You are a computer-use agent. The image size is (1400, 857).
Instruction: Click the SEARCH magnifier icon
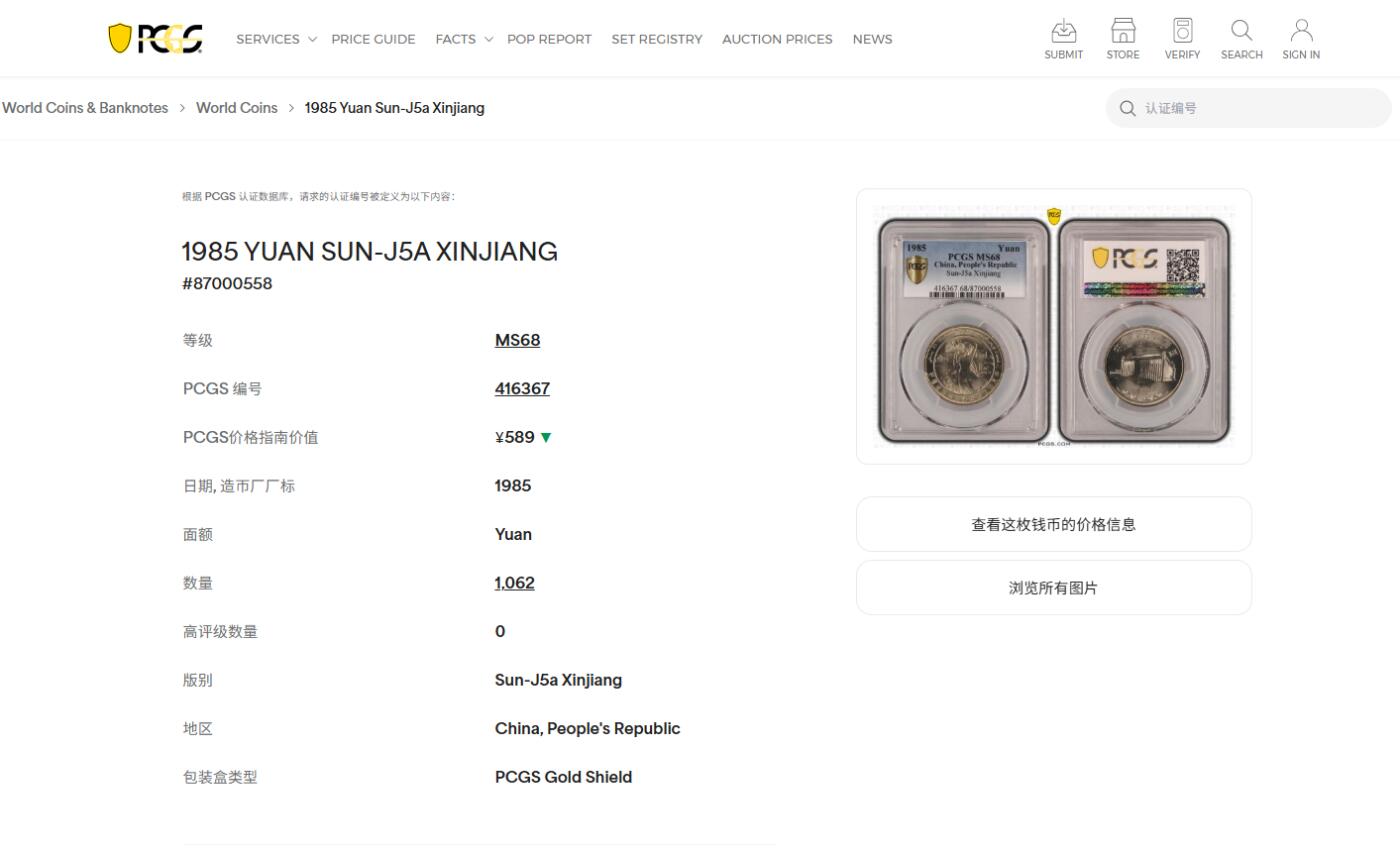(x=1241, y=31)
